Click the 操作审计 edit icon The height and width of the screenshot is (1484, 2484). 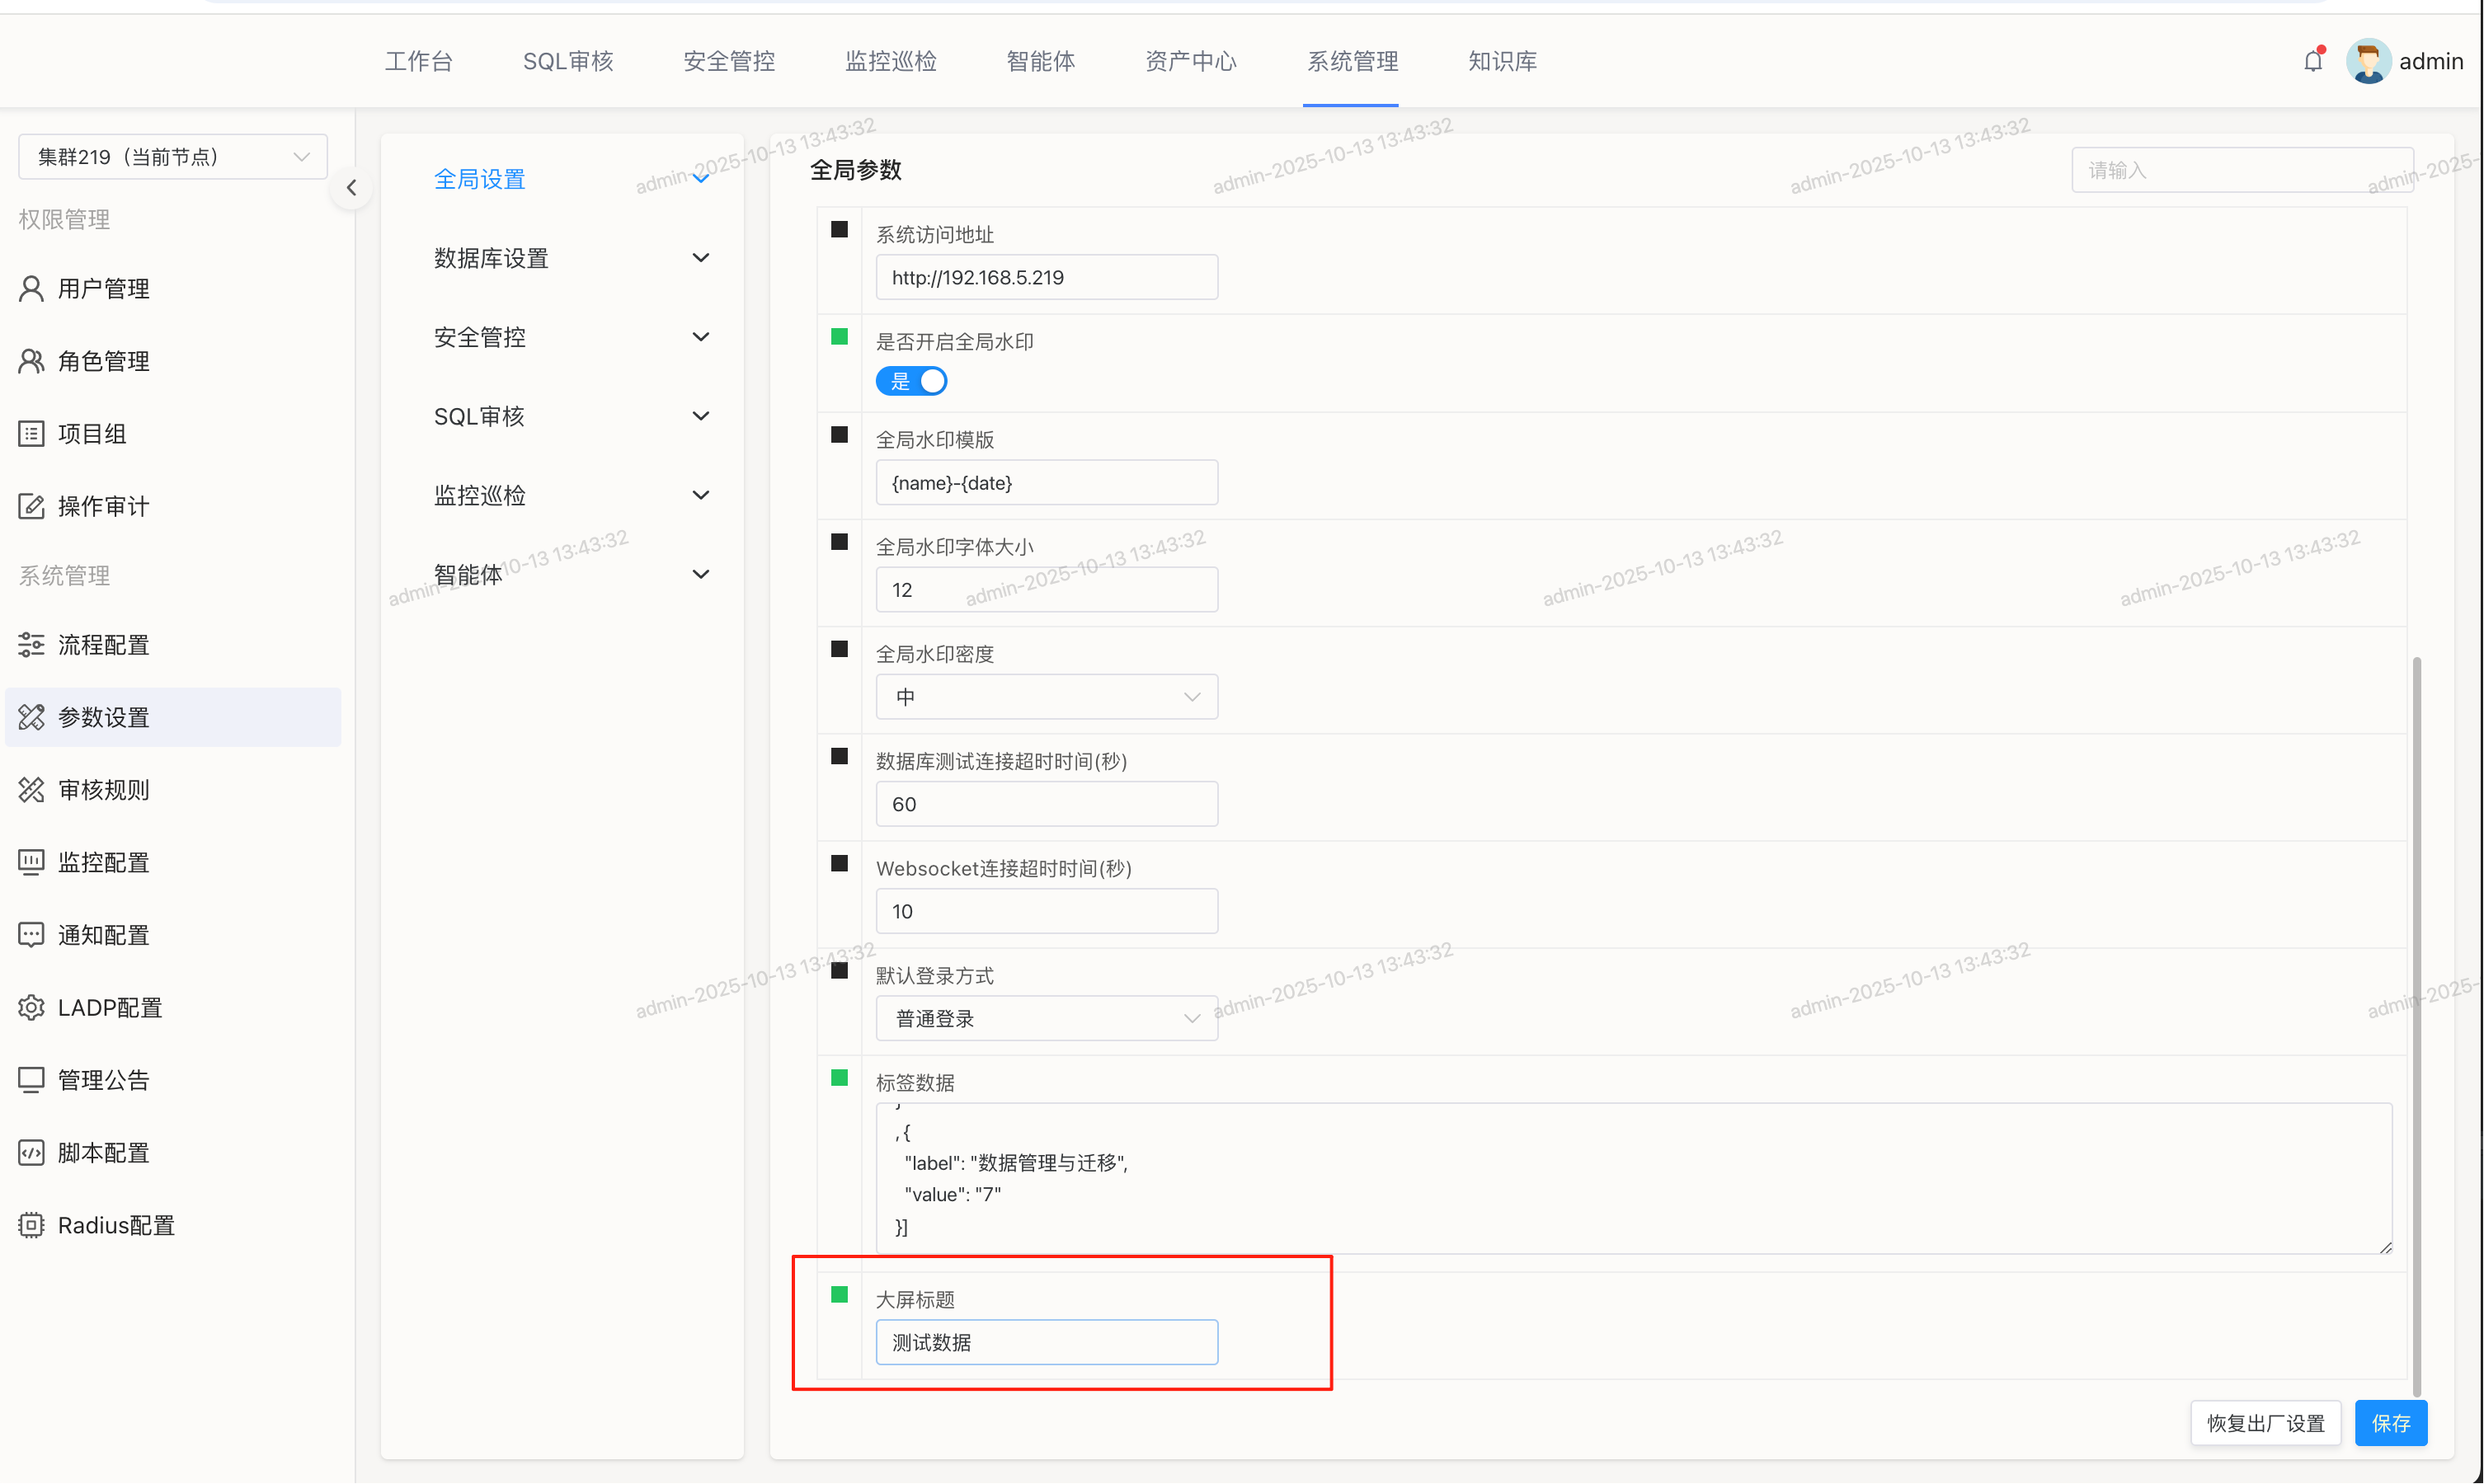tap(31, 506)
